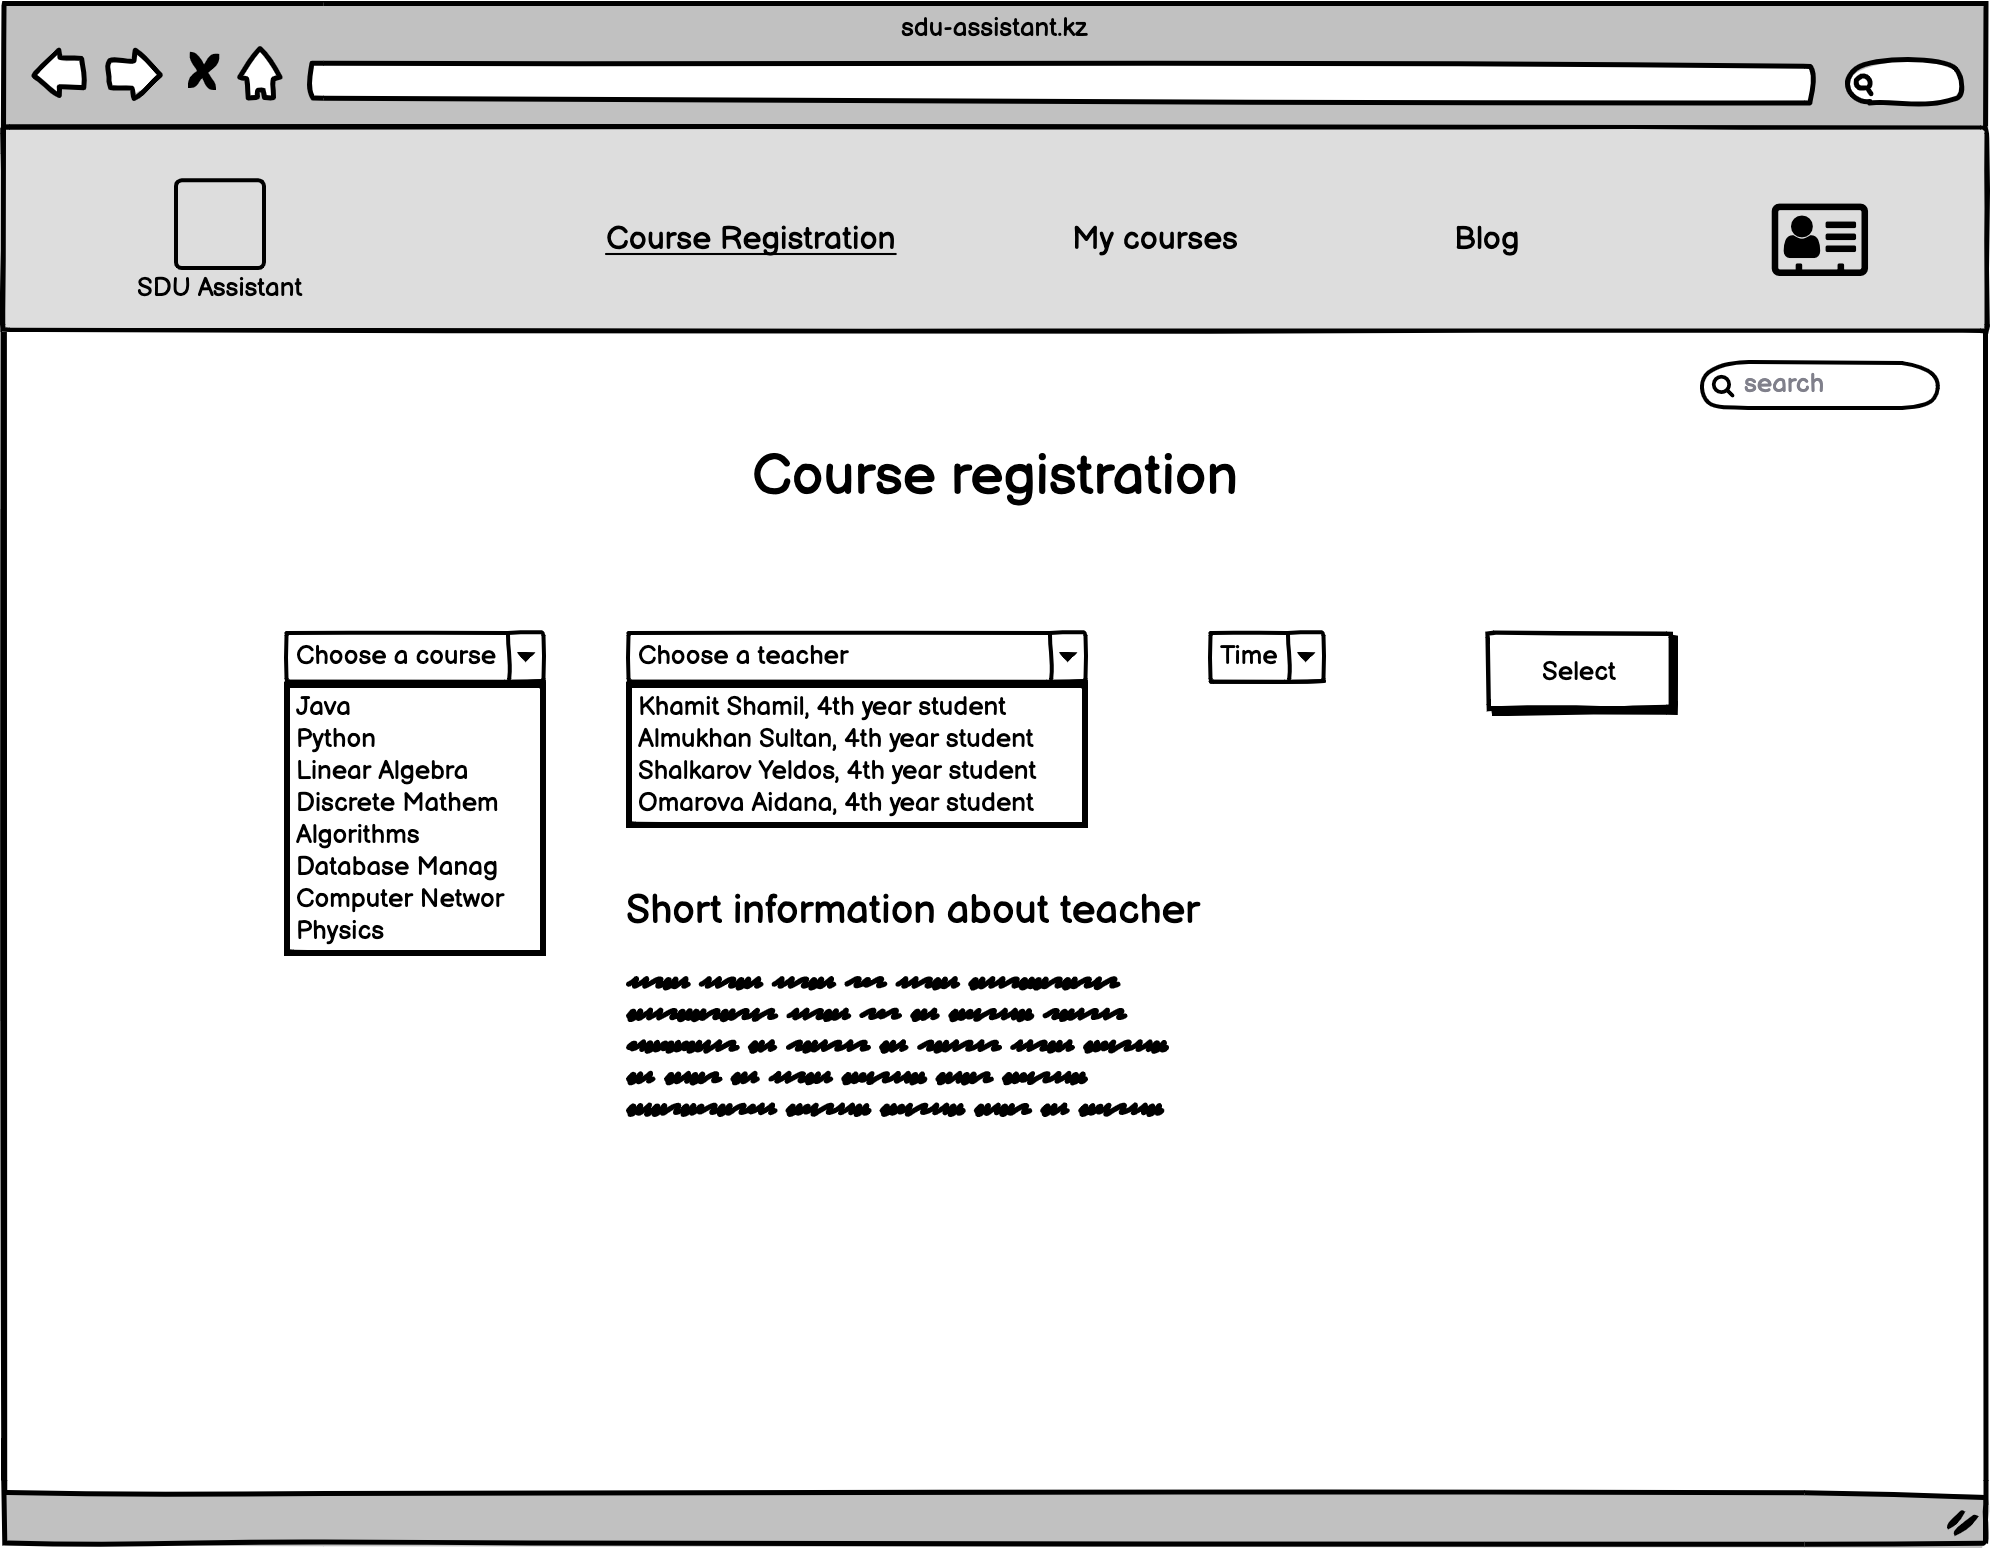Click the SDU Assistant logo box
1990x1548 pixels.
[220, 224]
